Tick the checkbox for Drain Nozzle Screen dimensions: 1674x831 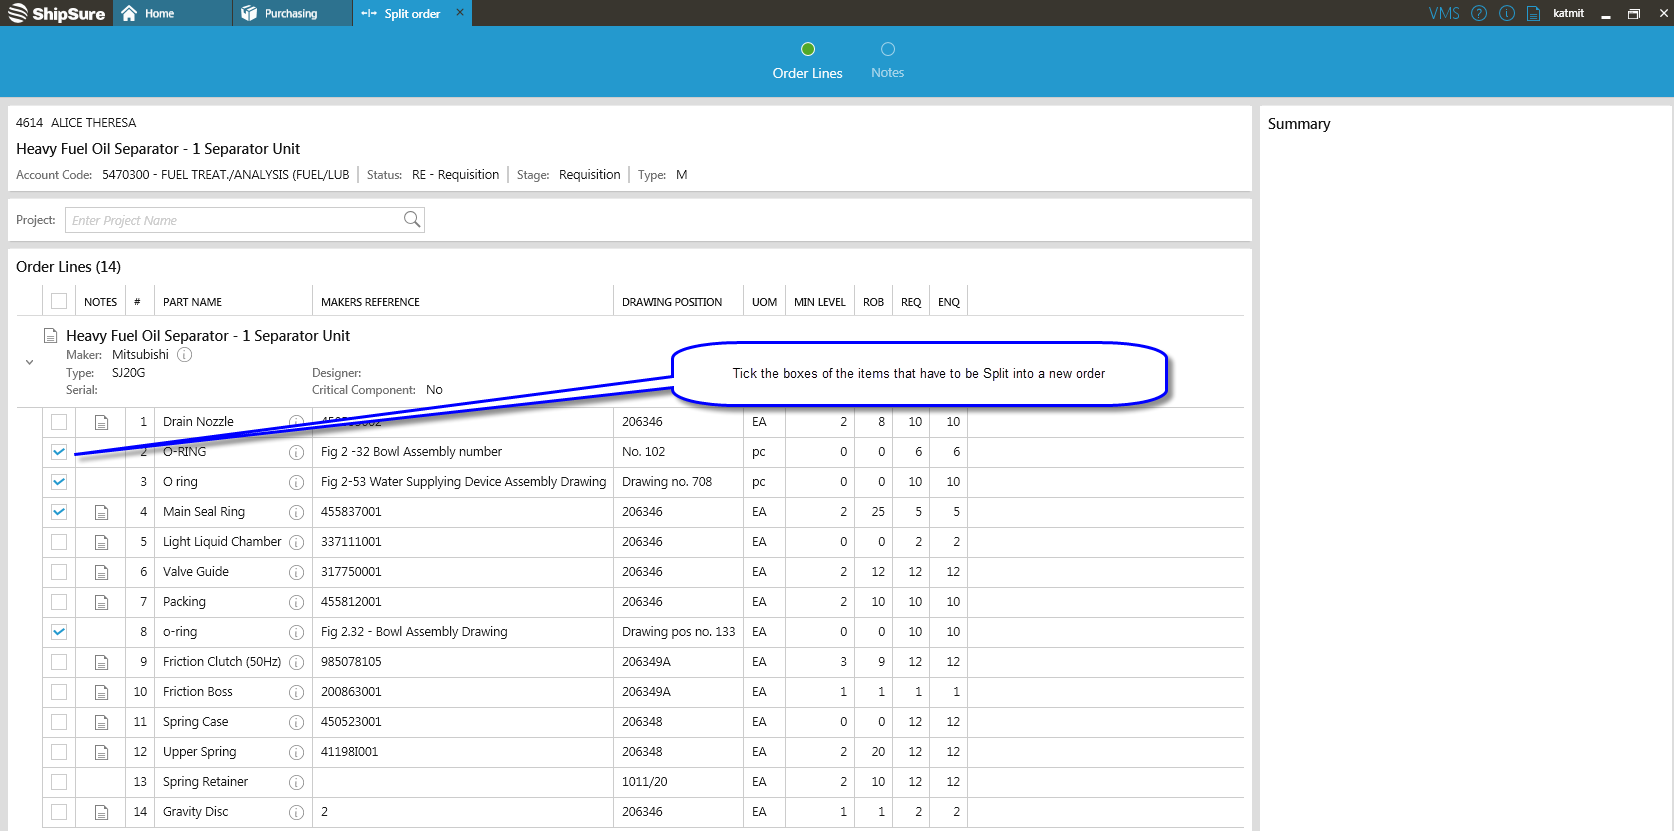tap(59, 422)
